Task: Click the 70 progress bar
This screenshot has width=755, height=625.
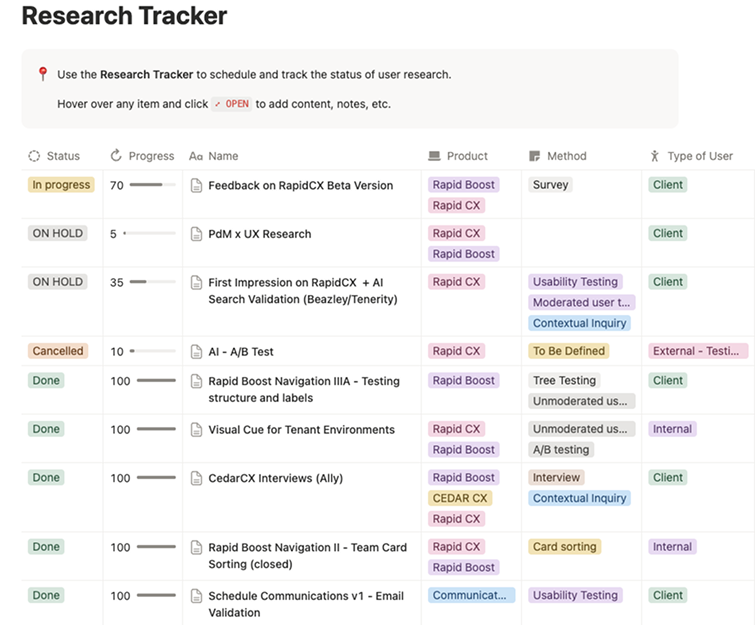Action: (153, 185)
